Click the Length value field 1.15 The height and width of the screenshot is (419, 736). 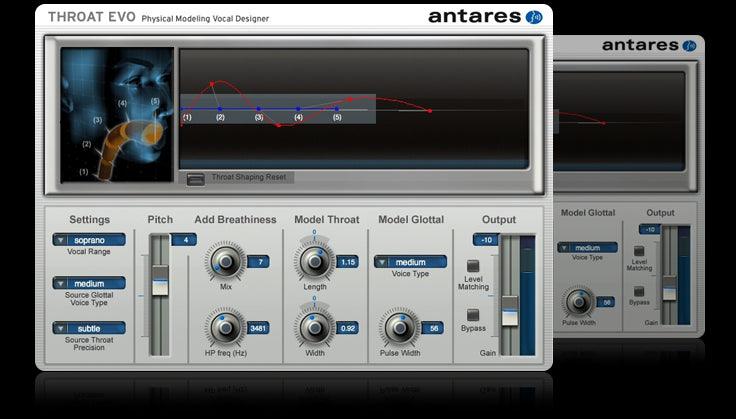pyautogui.click(x=348, y=262)
